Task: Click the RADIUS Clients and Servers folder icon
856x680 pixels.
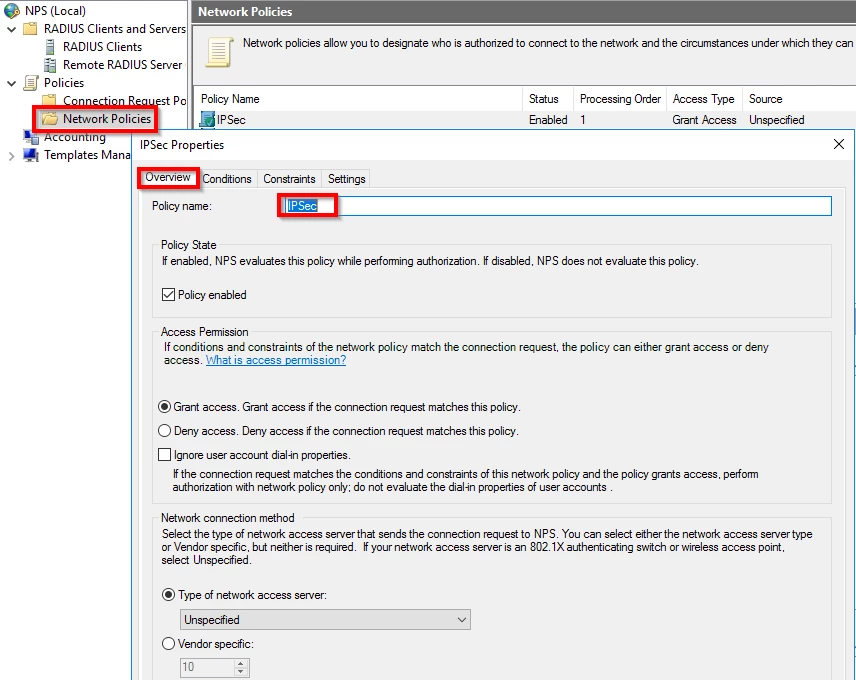Action: (x=31, y=28)
